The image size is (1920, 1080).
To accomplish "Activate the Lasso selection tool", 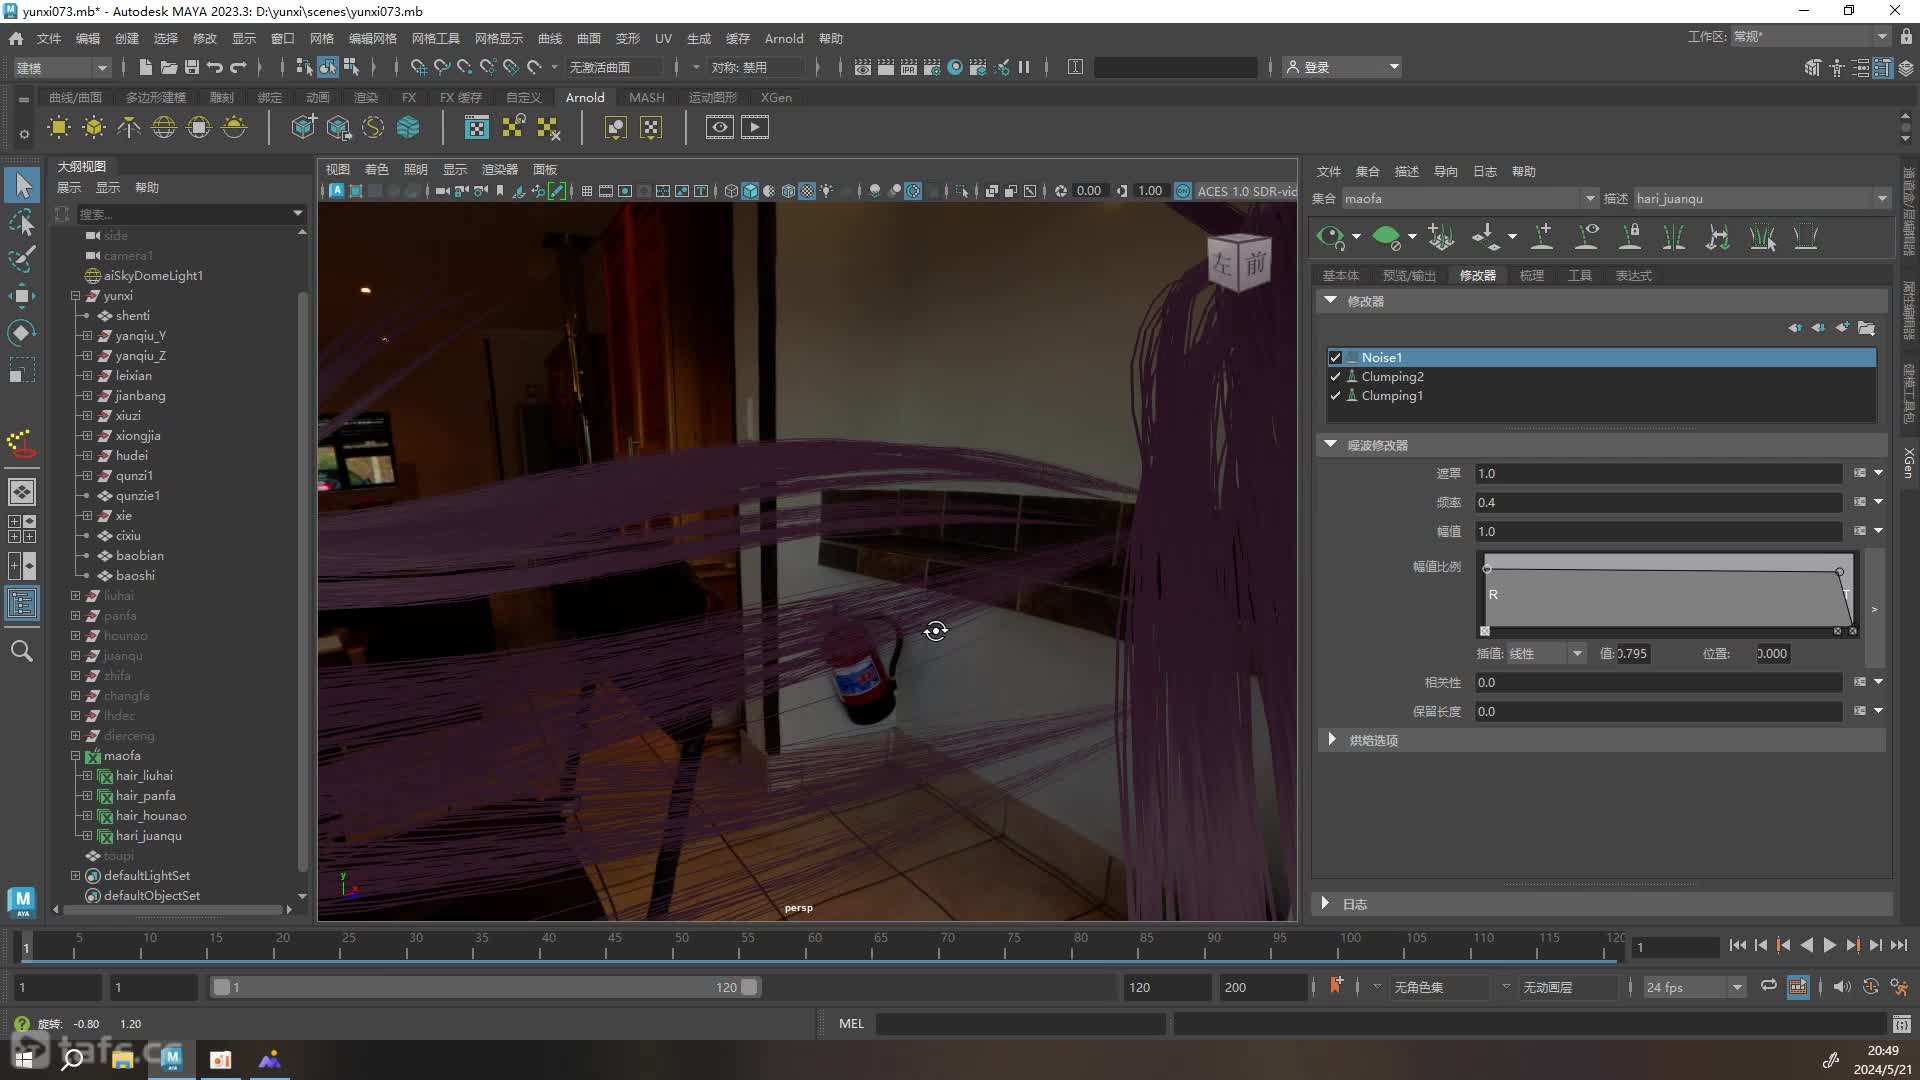I will coord(22,222).
